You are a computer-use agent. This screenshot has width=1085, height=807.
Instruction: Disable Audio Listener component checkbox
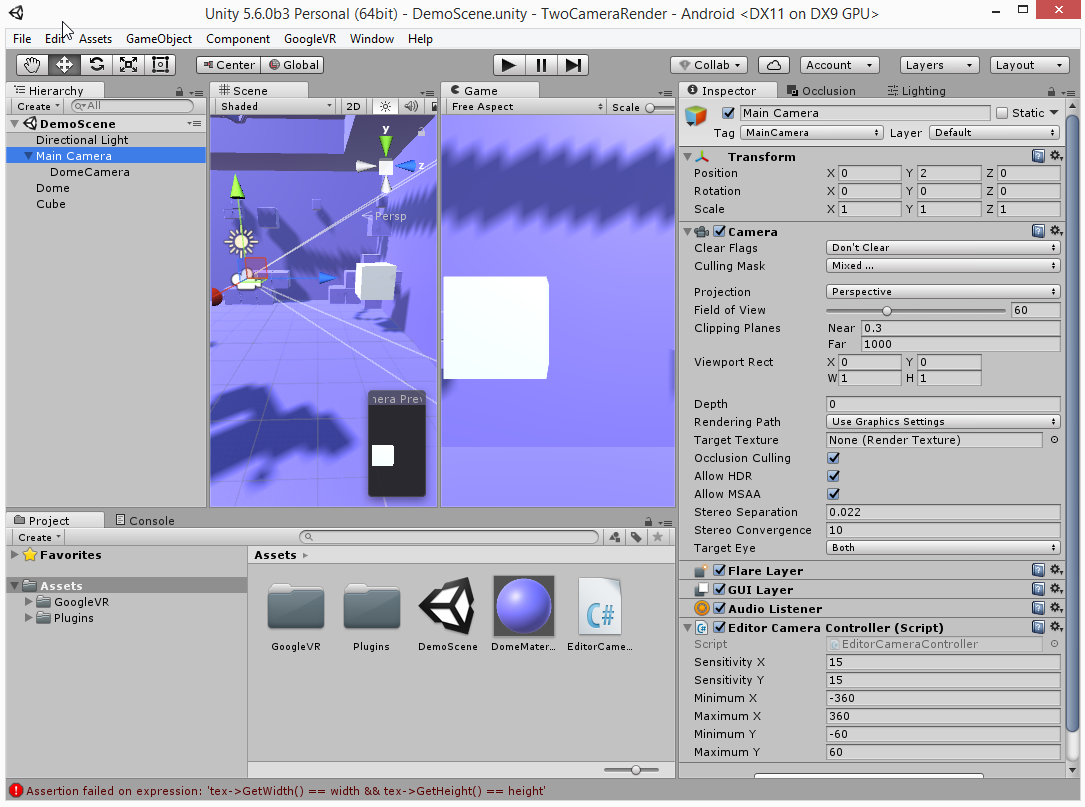coord(720,608)
